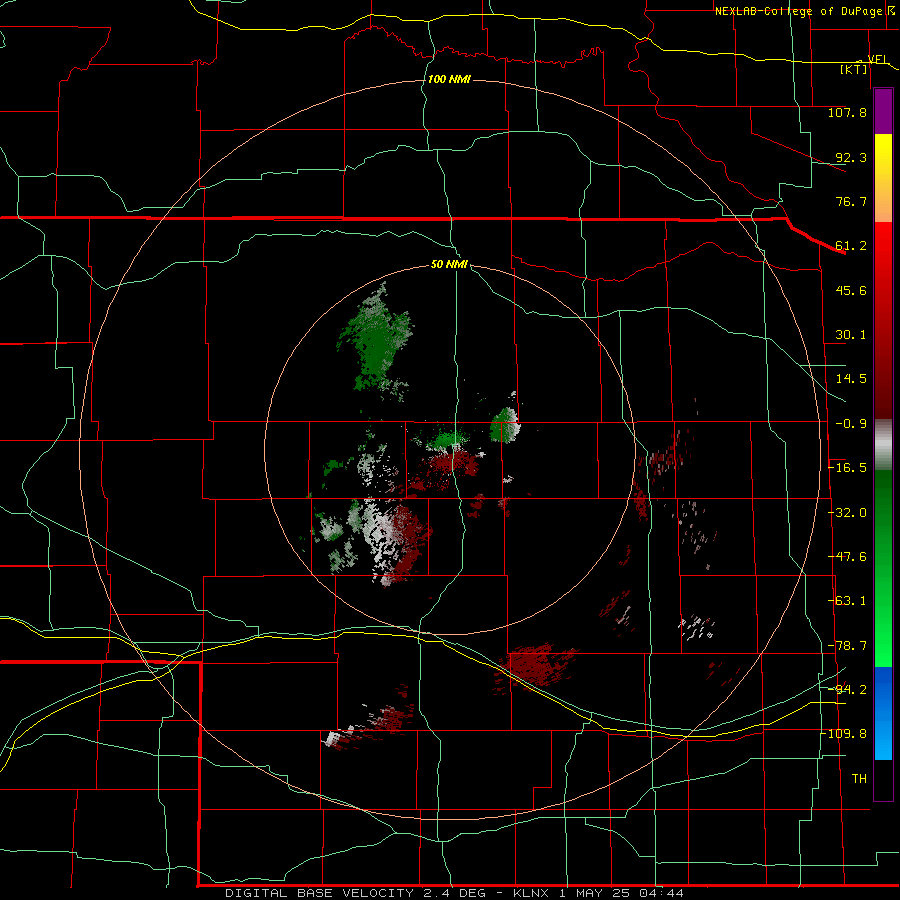Click the 92.3 velocity scale value

point(851,157)
